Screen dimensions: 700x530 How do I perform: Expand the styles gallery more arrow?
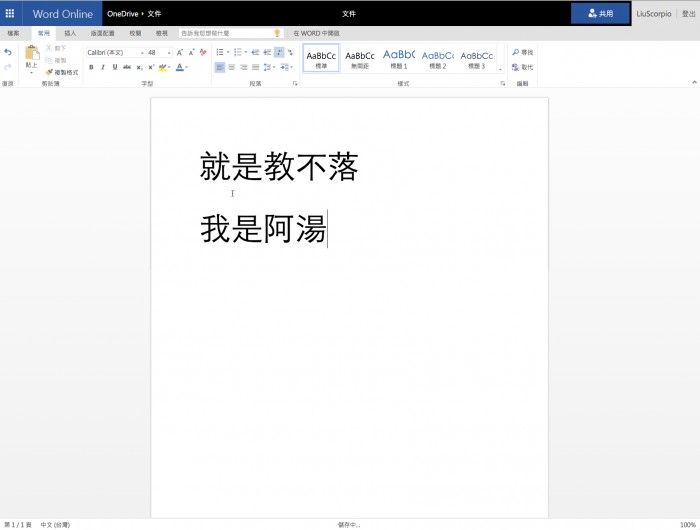pos(500,69)
